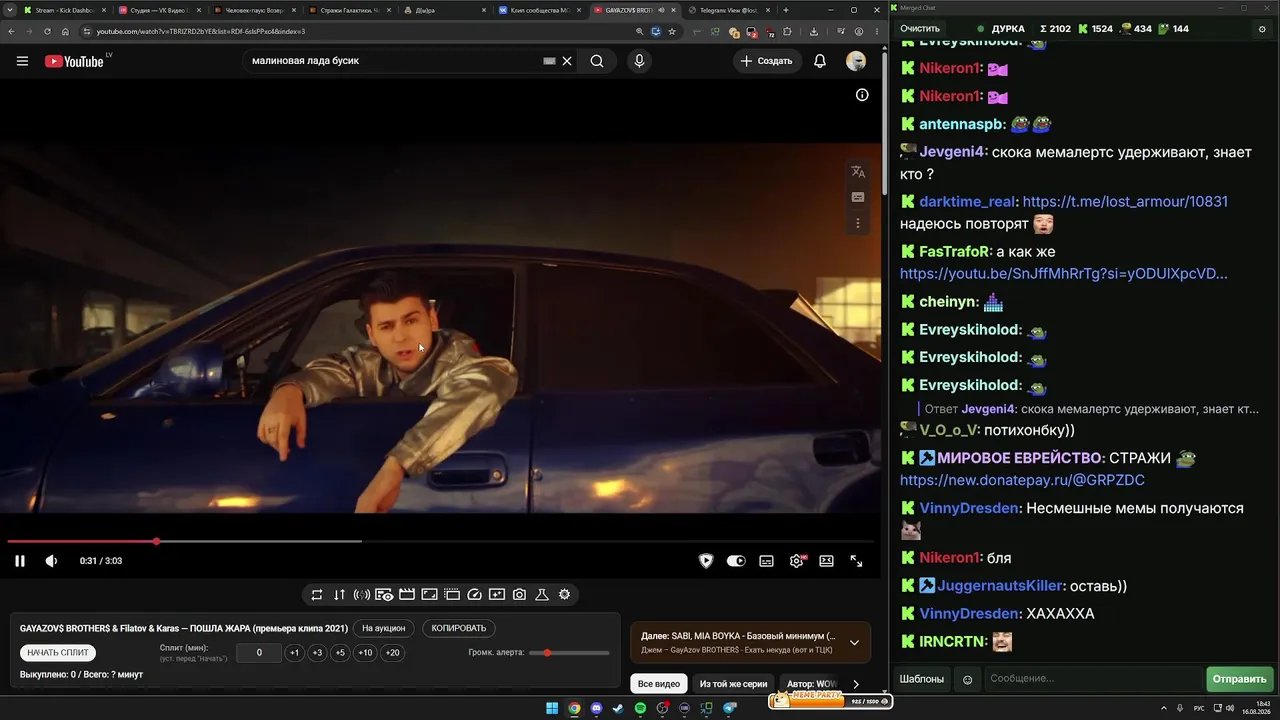Viewport: 1280px width, 720px height.
Task: Pause the playing video
Action: click(x=20, y=561)
